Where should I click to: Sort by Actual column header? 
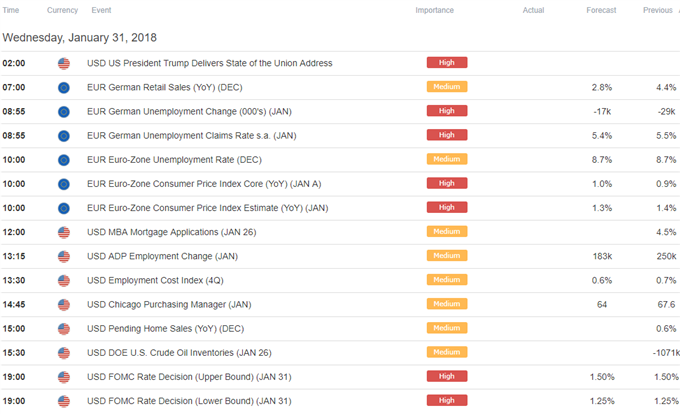click(533, 10)
